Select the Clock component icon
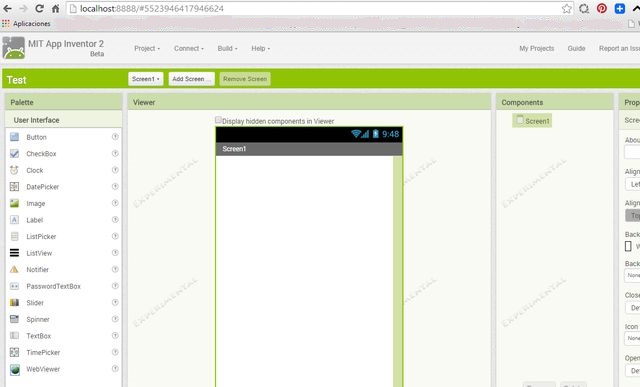The image size is (640, 387). pyautogui.click(x=14, y=170)
